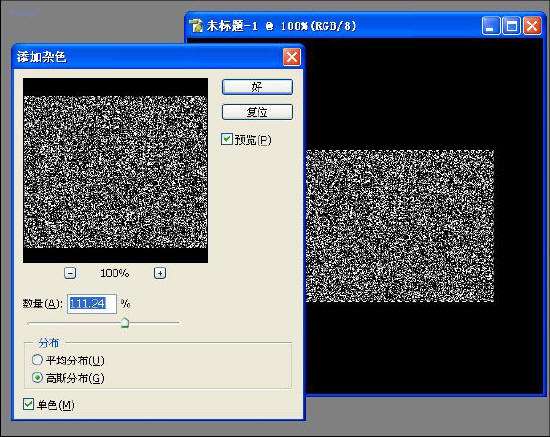
Task: Close the 未标题-1 document window
Action: tap(532, 26)
